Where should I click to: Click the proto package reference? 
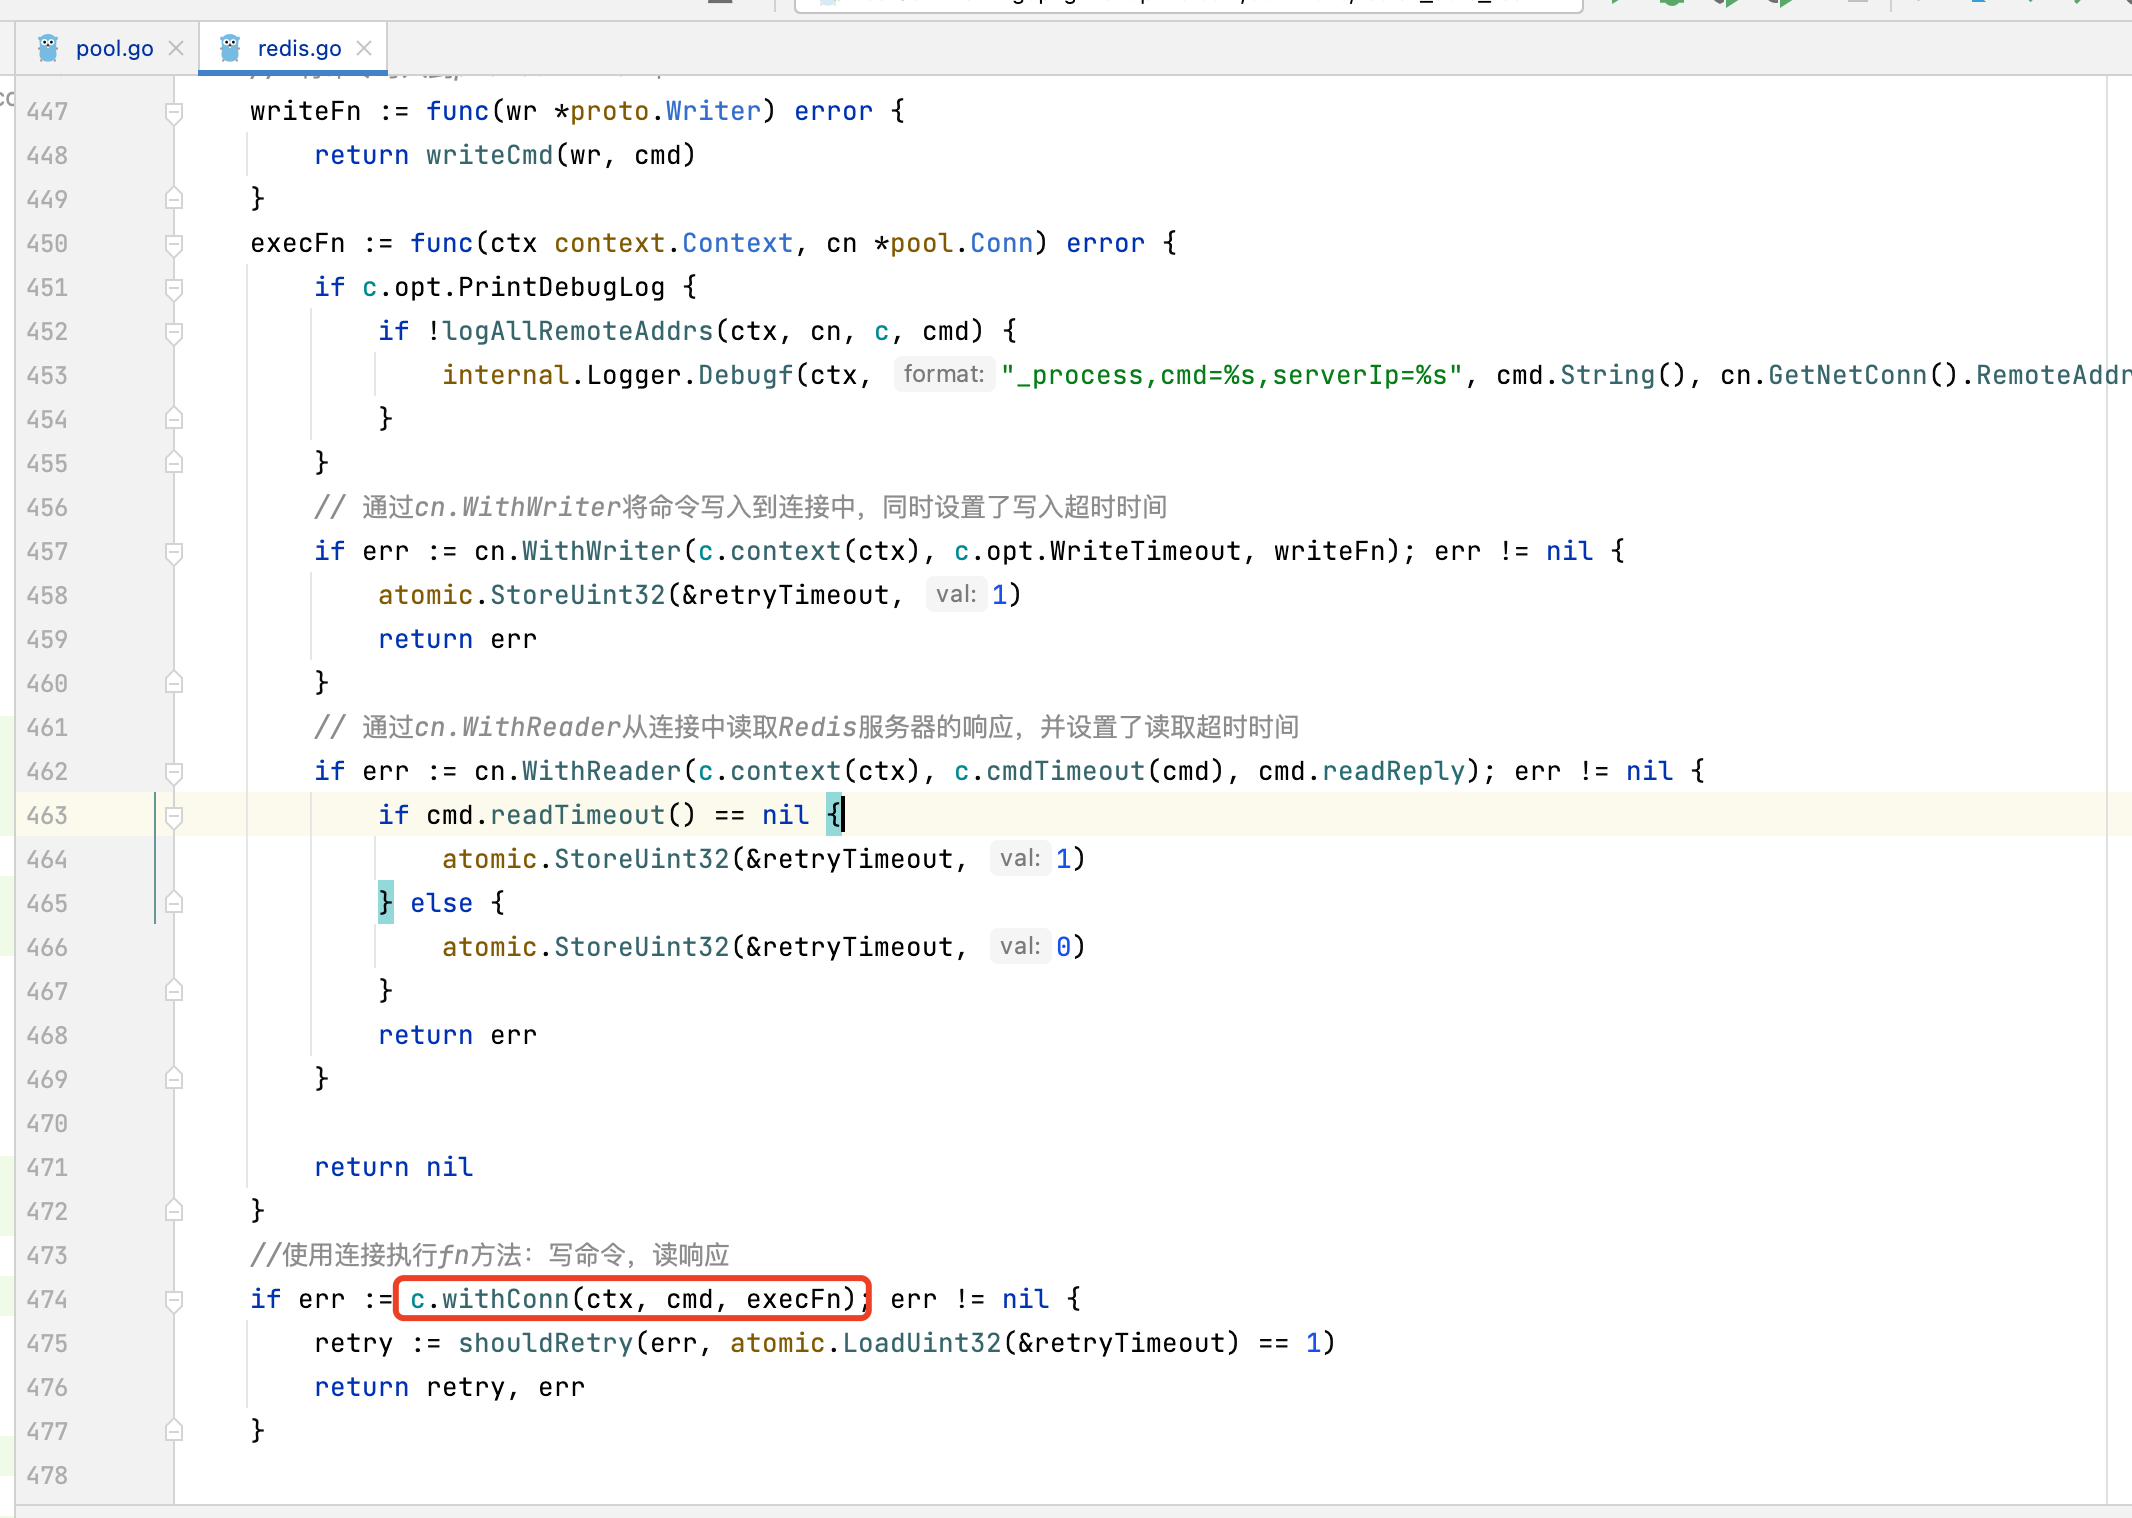click(610, 111)
